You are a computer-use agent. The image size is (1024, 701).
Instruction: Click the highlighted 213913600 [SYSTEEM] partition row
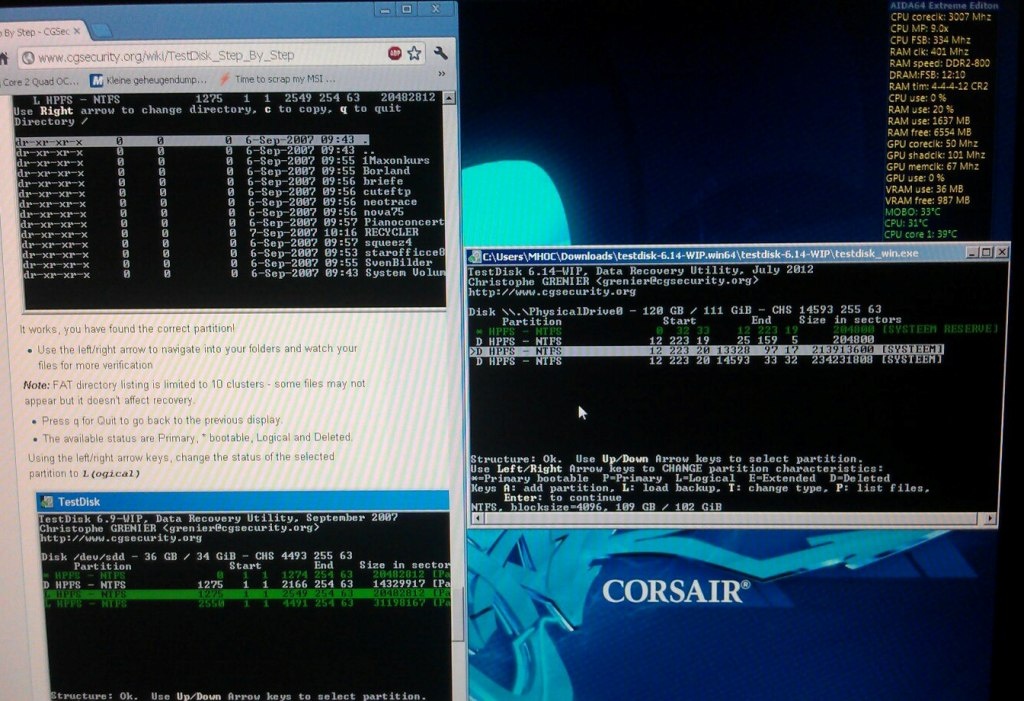point(707,350)
